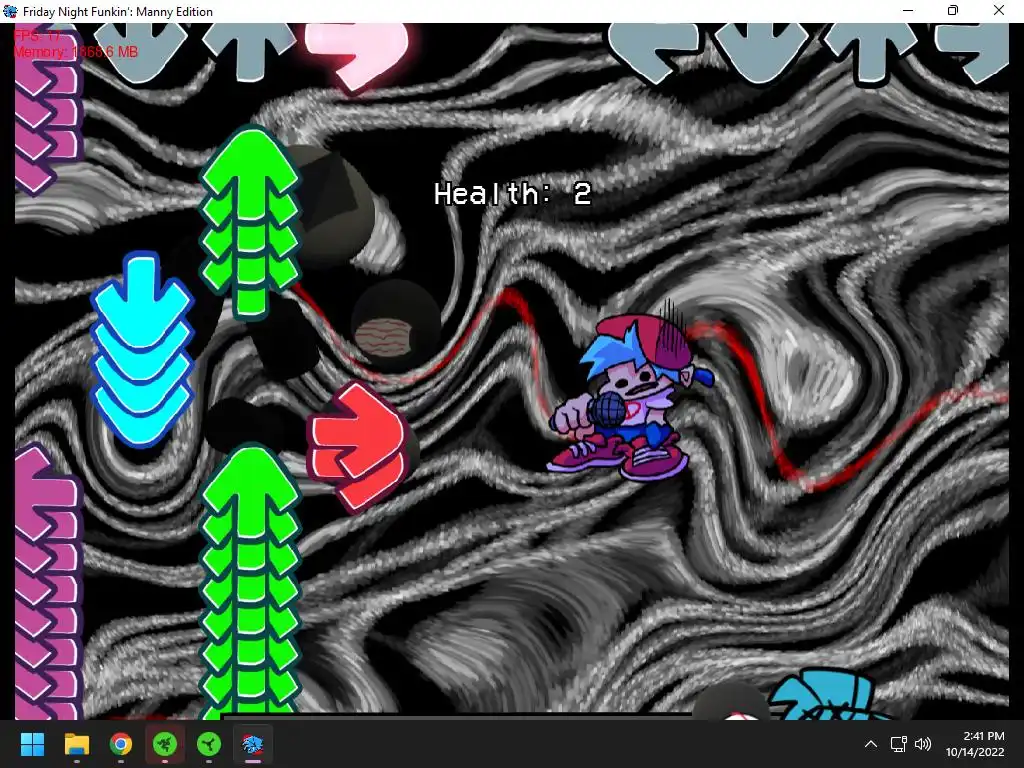Image resolution: width=1024 pixels, height=768 pixels.
Task: Maximize the Friday Night Funkin' window
Action: point(953,10)
